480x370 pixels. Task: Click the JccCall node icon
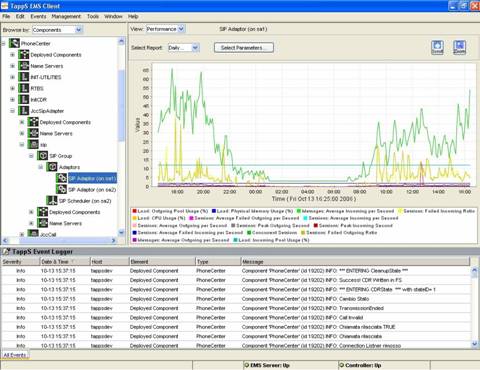coord(33,234)
